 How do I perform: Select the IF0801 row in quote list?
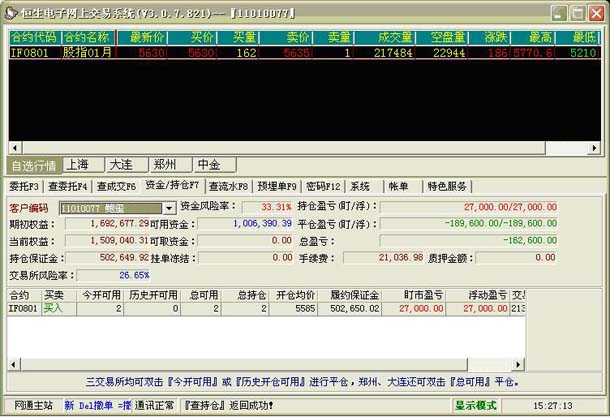point(305,53)
